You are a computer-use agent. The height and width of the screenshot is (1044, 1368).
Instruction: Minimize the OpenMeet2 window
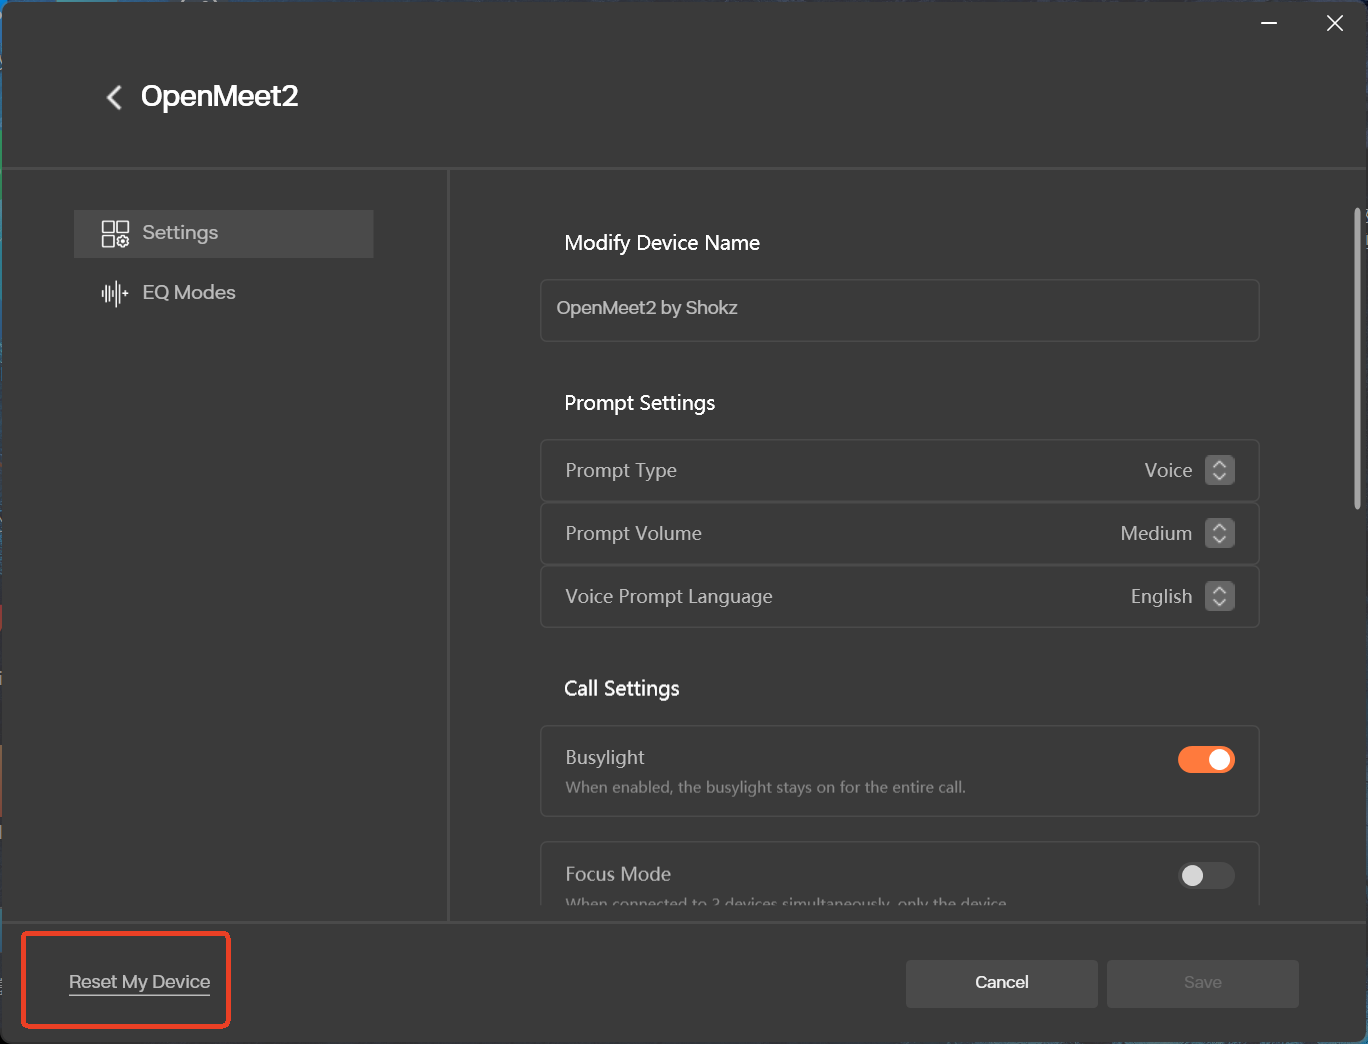pos(1269,23)
